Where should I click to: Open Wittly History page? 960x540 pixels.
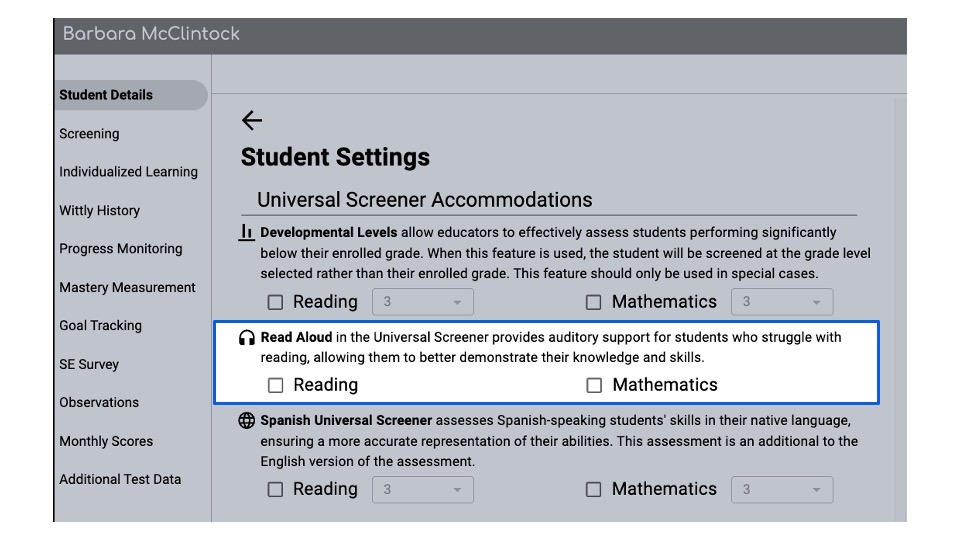[x=99, y=211]
